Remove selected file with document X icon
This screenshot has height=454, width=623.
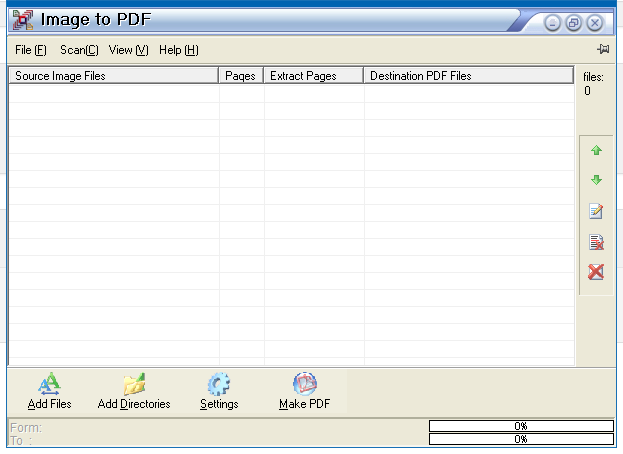click(x=596, y=242)
